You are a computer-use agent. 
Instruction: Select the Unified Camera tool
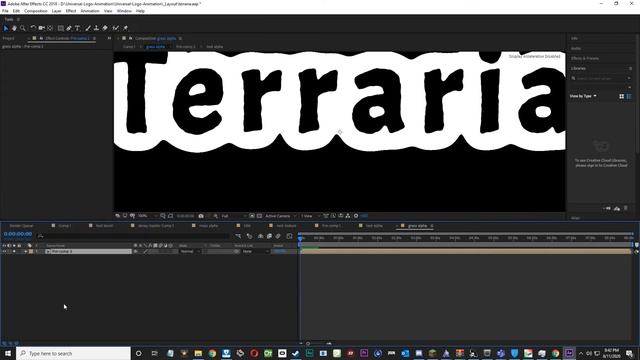(42, 28)
